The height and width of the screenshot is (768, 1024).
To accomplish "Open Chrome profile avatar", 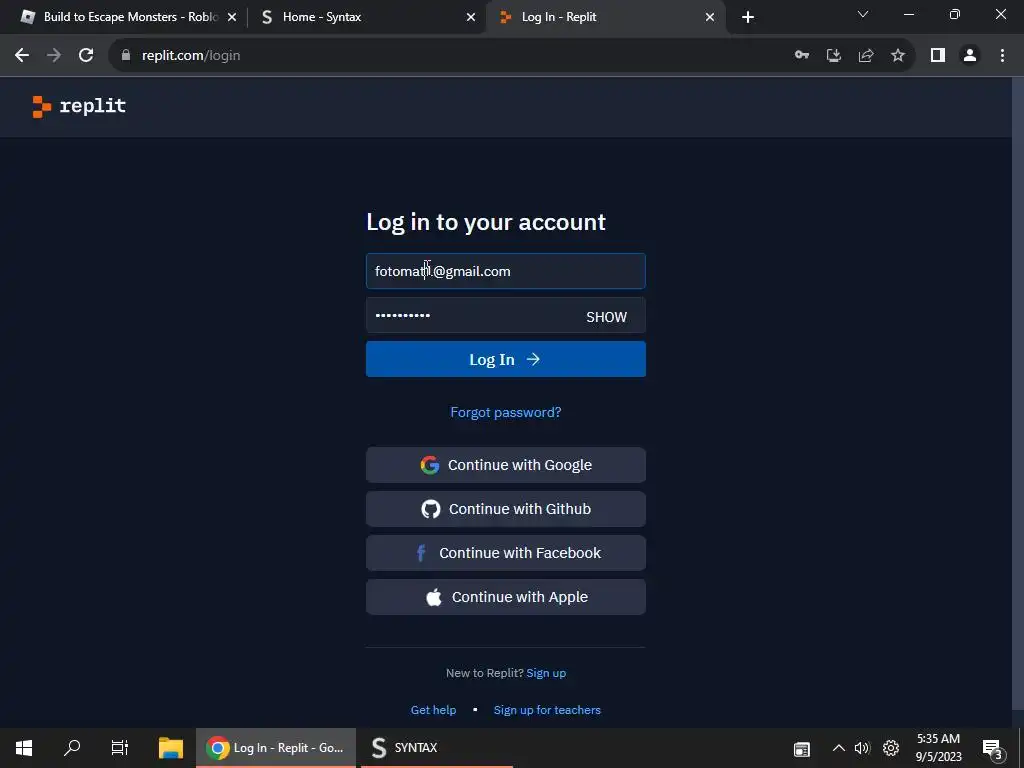I will tap(970, 56).
